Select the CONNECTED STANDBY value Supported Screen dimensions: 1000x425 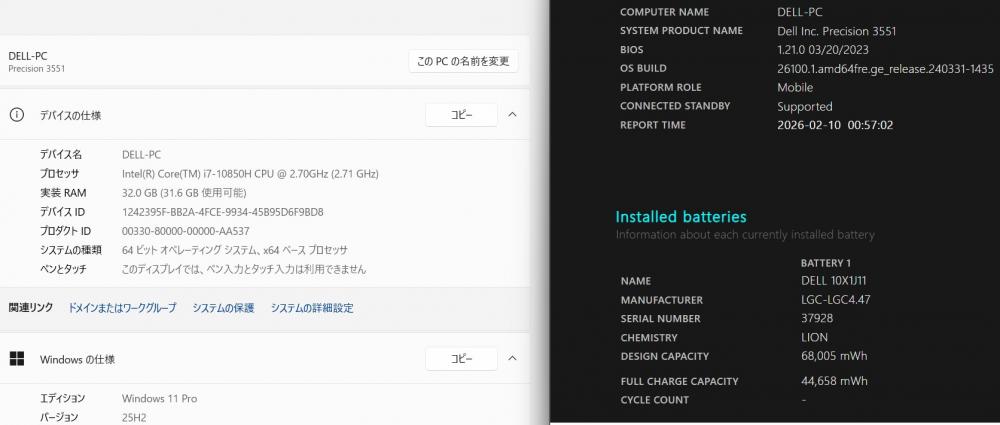[x=805, y=107]
